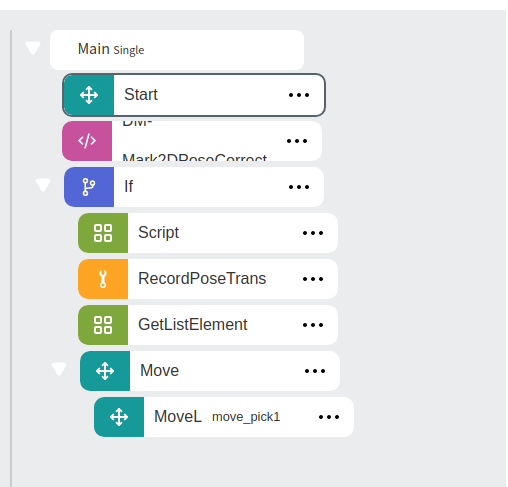Click the orange wrench icon on RecordPoseTrans

[x=103, y=279]
